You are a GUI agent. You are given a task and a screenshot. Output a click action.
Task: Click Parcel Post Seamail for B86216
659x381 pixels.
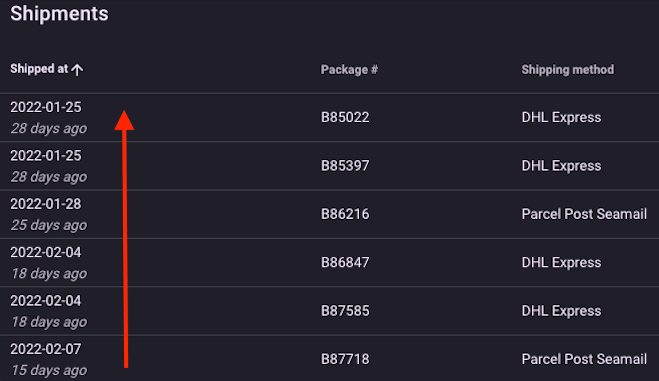coord(584,214)
